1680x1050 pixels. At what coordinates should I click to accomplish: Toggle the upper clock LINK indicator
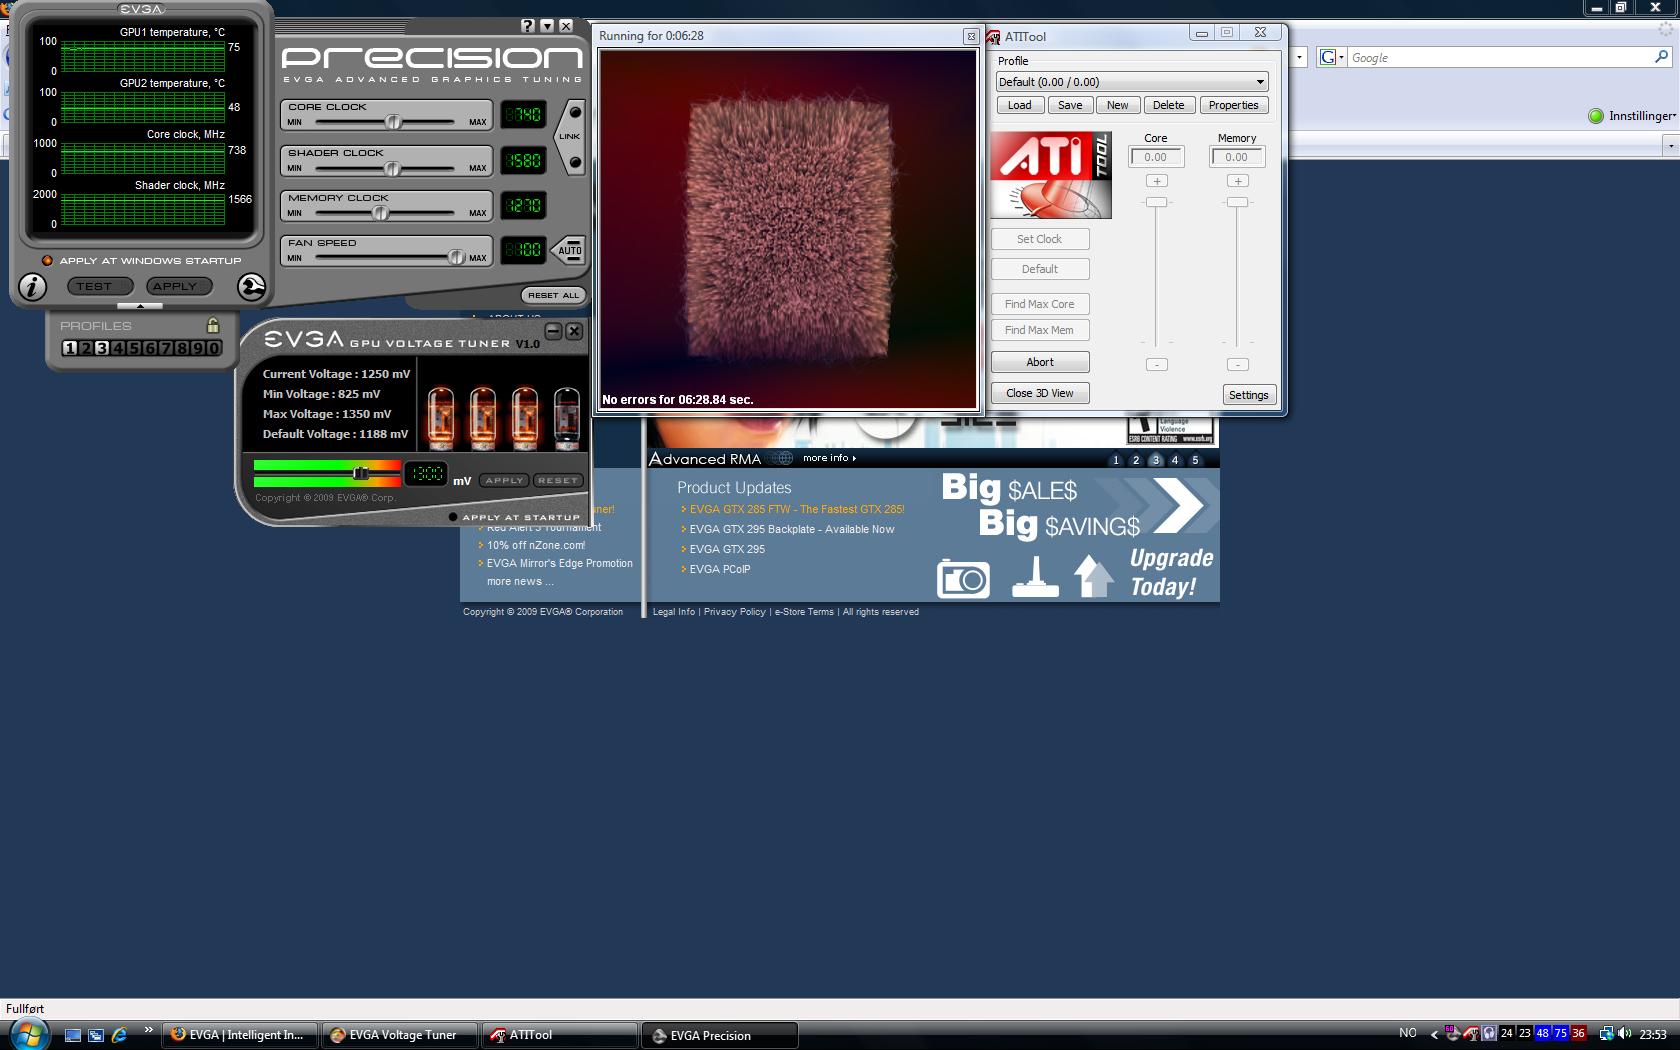point(574,112)
